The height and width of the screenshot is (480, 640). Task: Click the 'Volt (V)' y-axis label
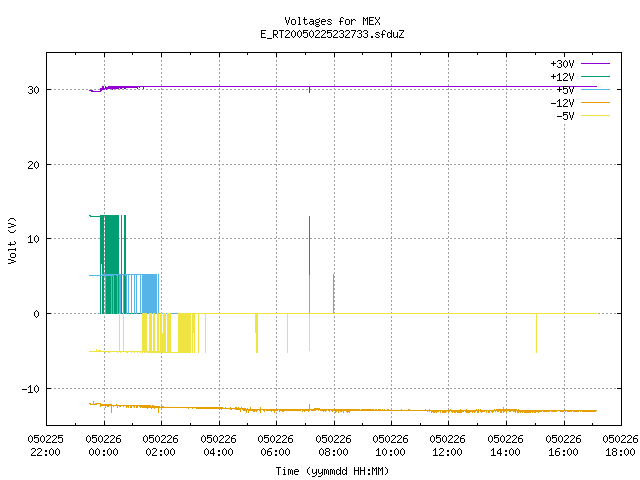tap(12, 240)
